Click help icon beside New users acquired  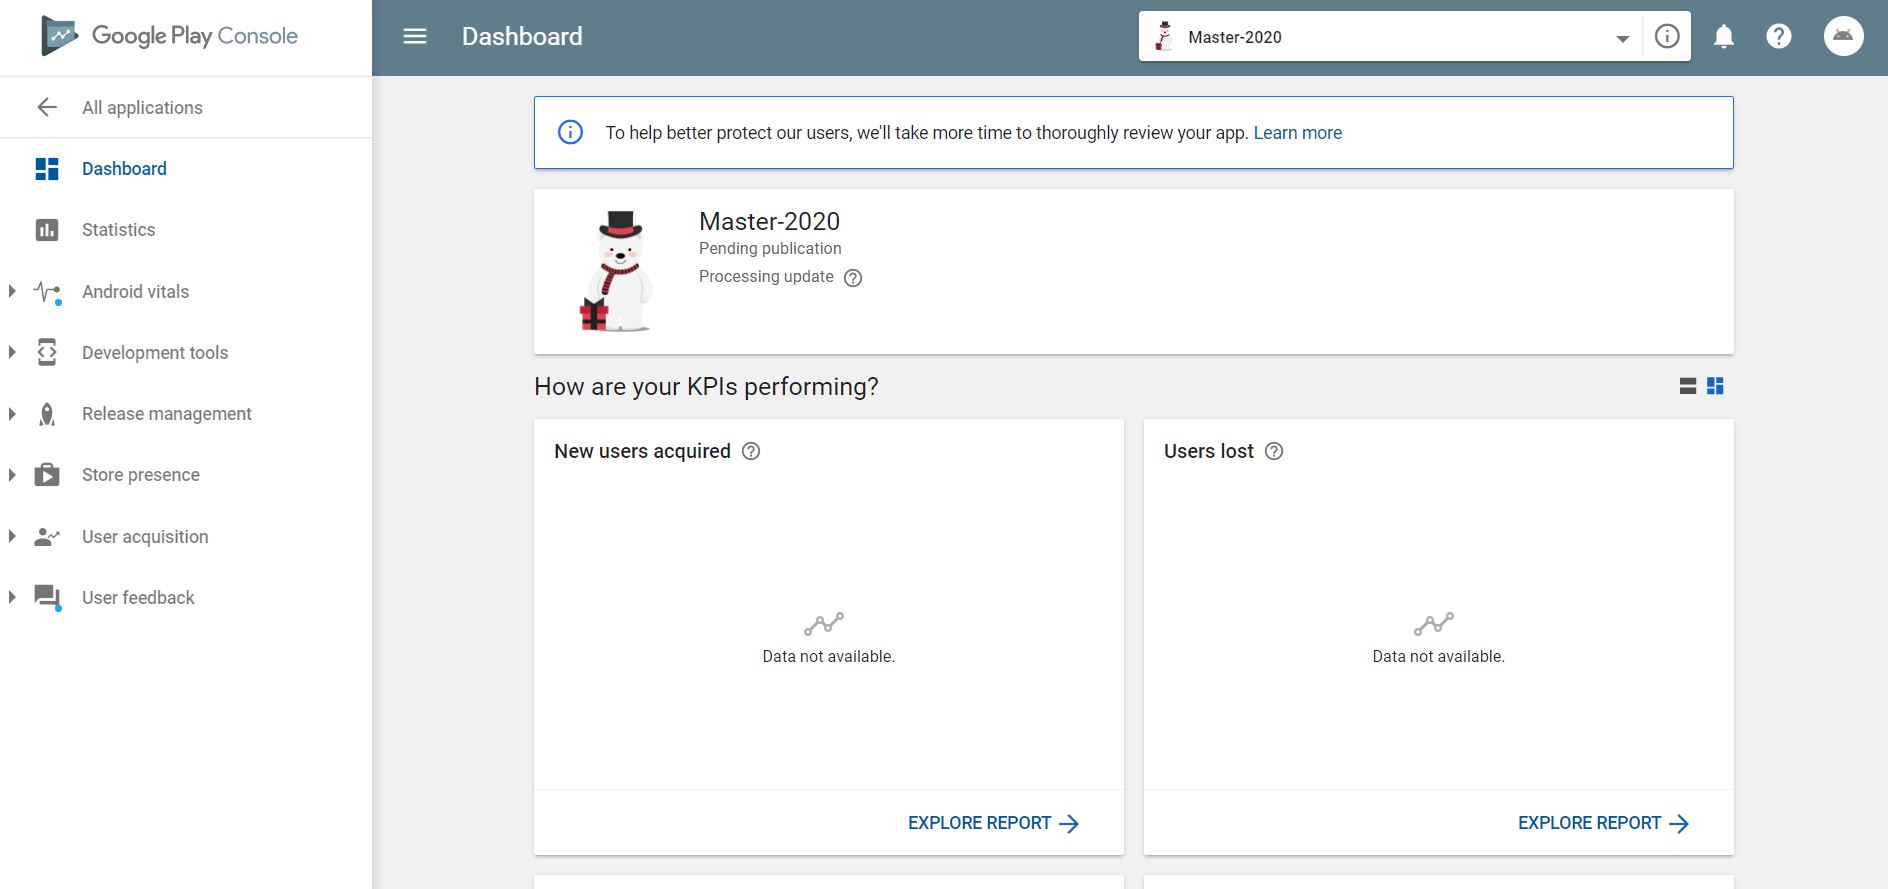pos(751,451)
